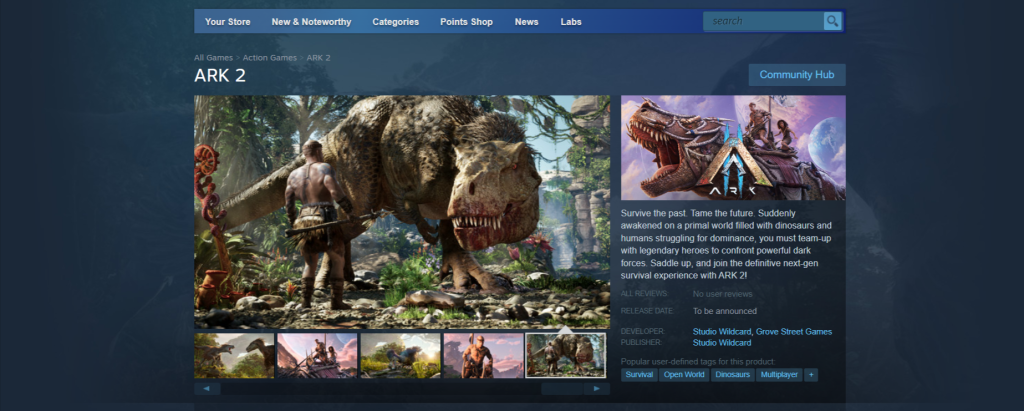Select the Open World tag
This screenshot has width=1024, height=411.
(684, 374)
